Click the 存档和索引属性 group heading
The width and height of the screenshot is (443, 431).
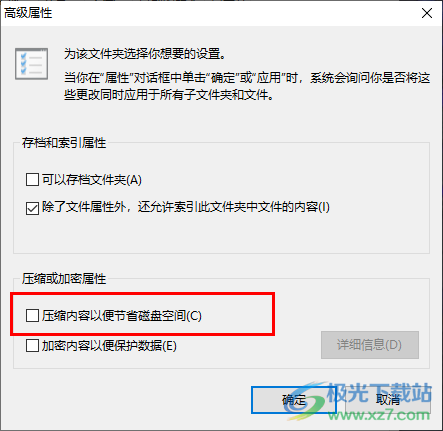tap(64, 143)
